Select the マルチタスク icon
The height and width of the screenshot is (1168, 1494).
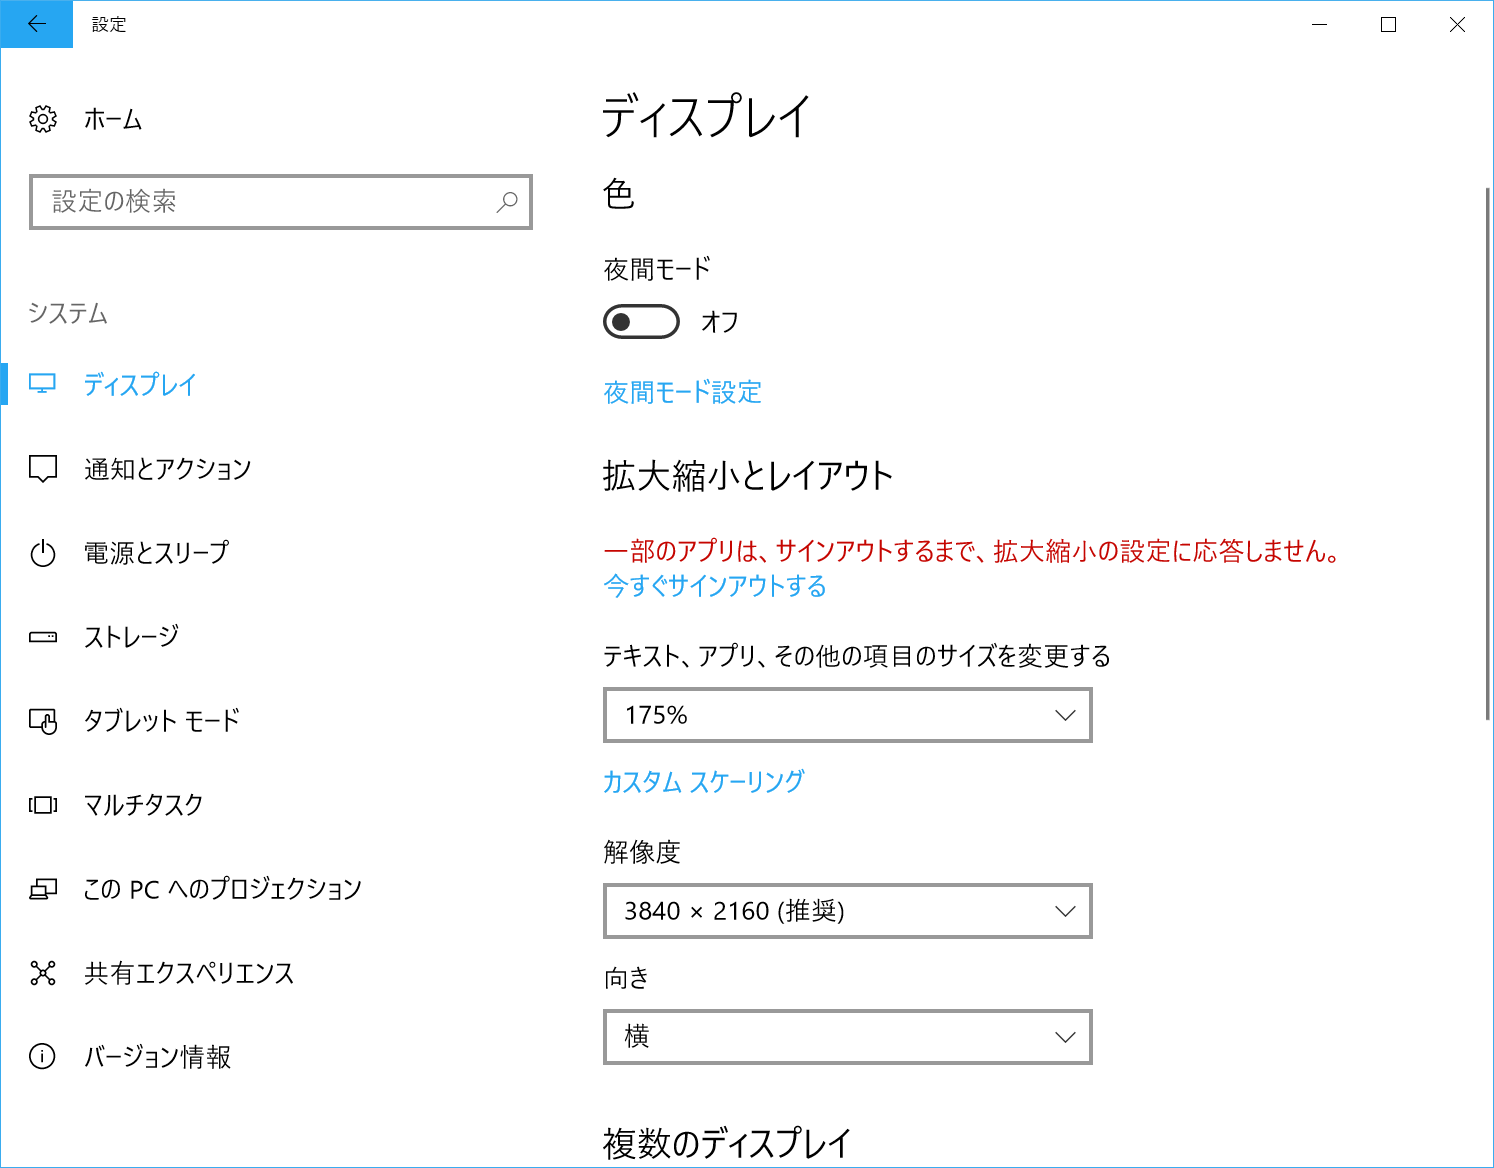[x=44, y=804]
